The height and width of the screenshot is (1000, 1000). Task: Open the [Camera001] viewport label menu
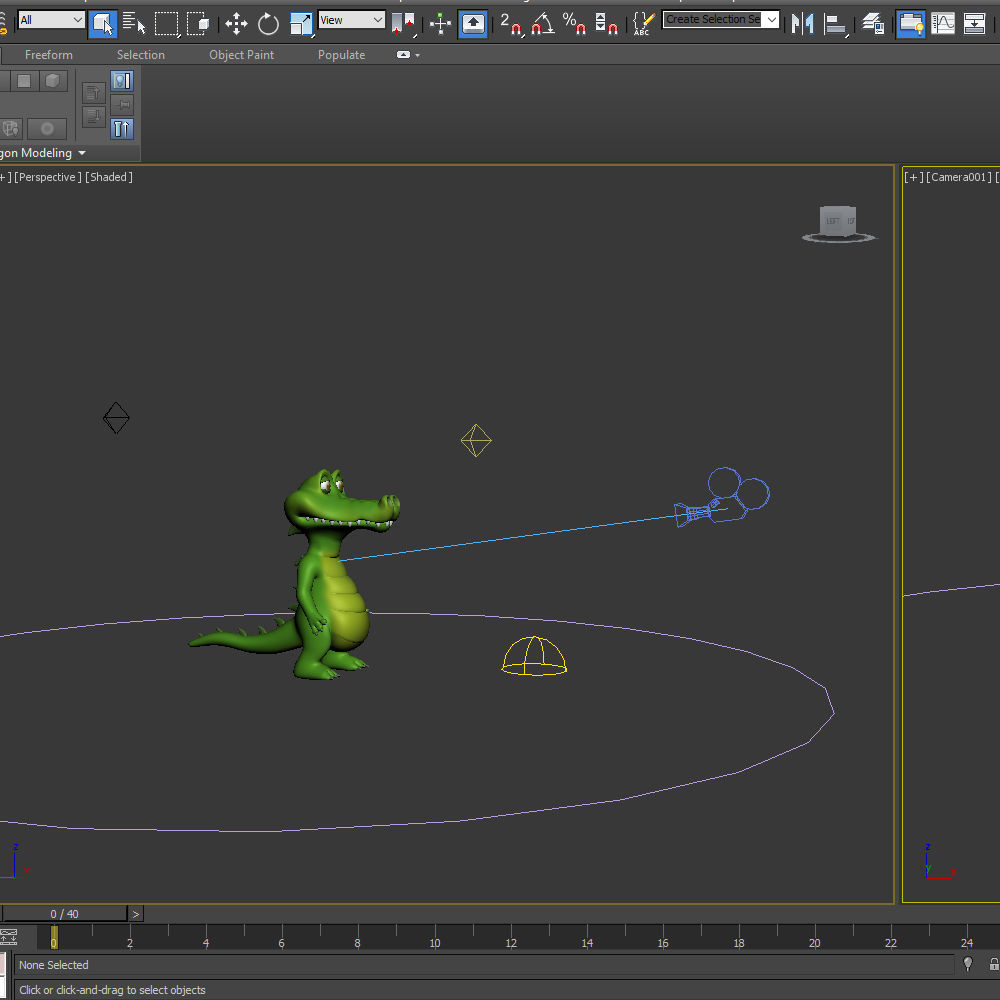tap(960, 177)
